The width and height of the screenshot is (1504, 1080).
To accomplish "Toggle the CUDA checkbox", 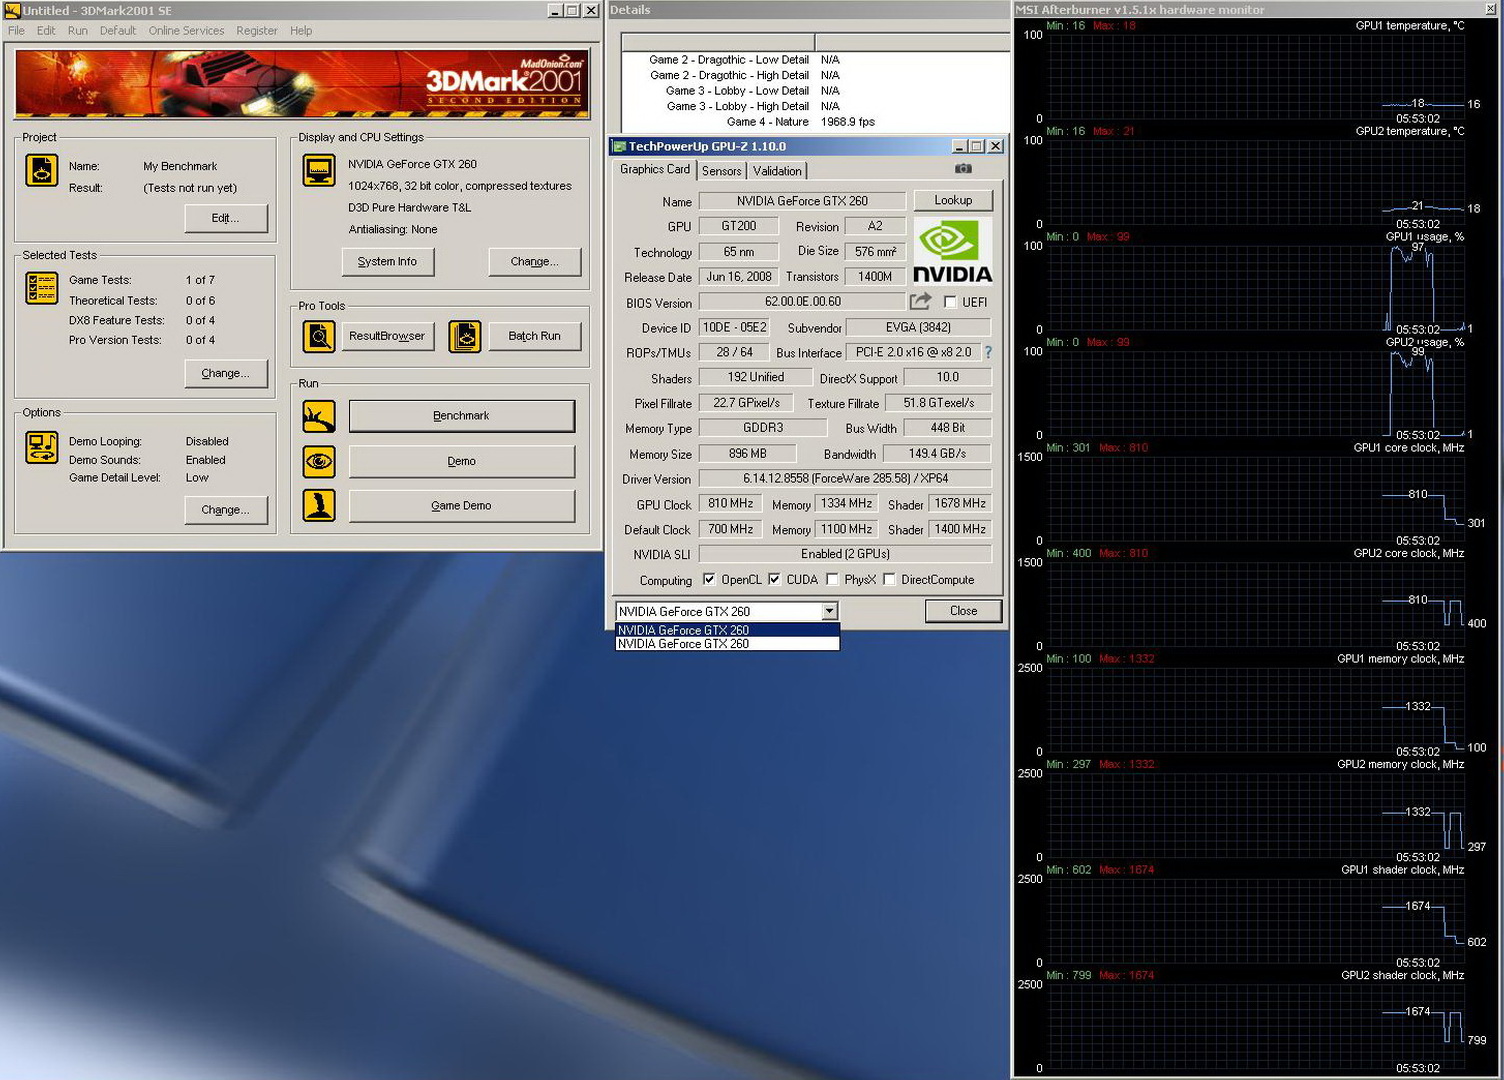I will point(774,579).
